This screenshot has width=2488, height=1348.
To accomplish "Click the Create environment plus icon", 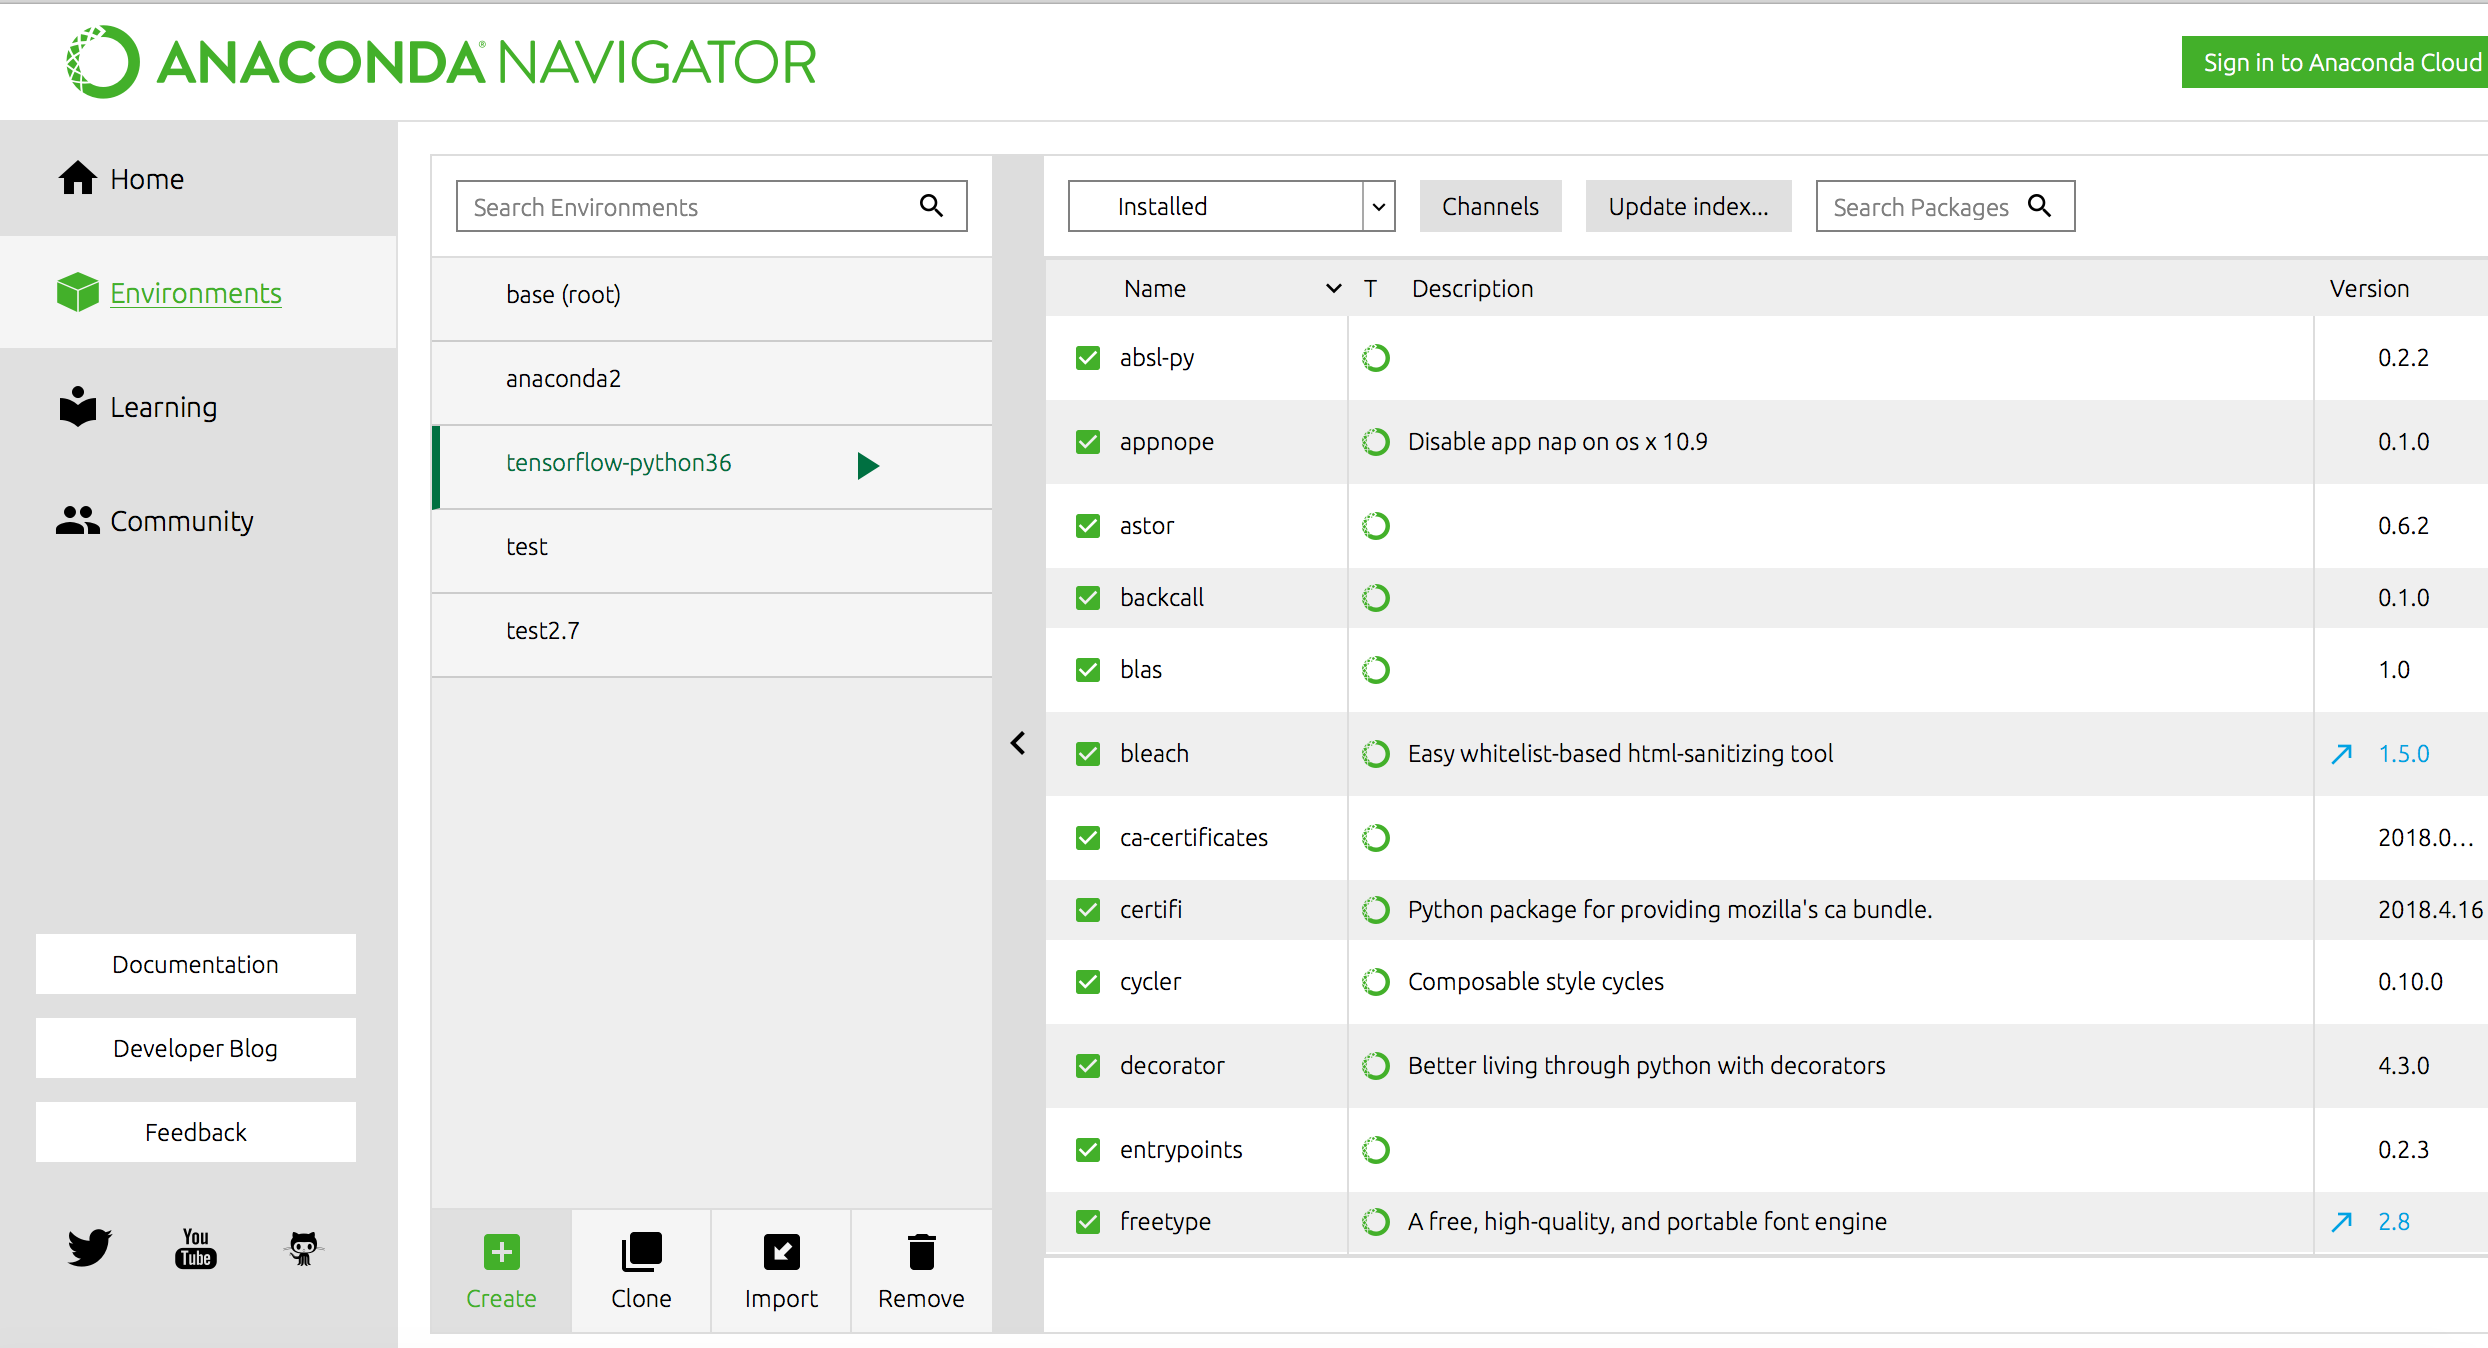I will (501, 1252).
